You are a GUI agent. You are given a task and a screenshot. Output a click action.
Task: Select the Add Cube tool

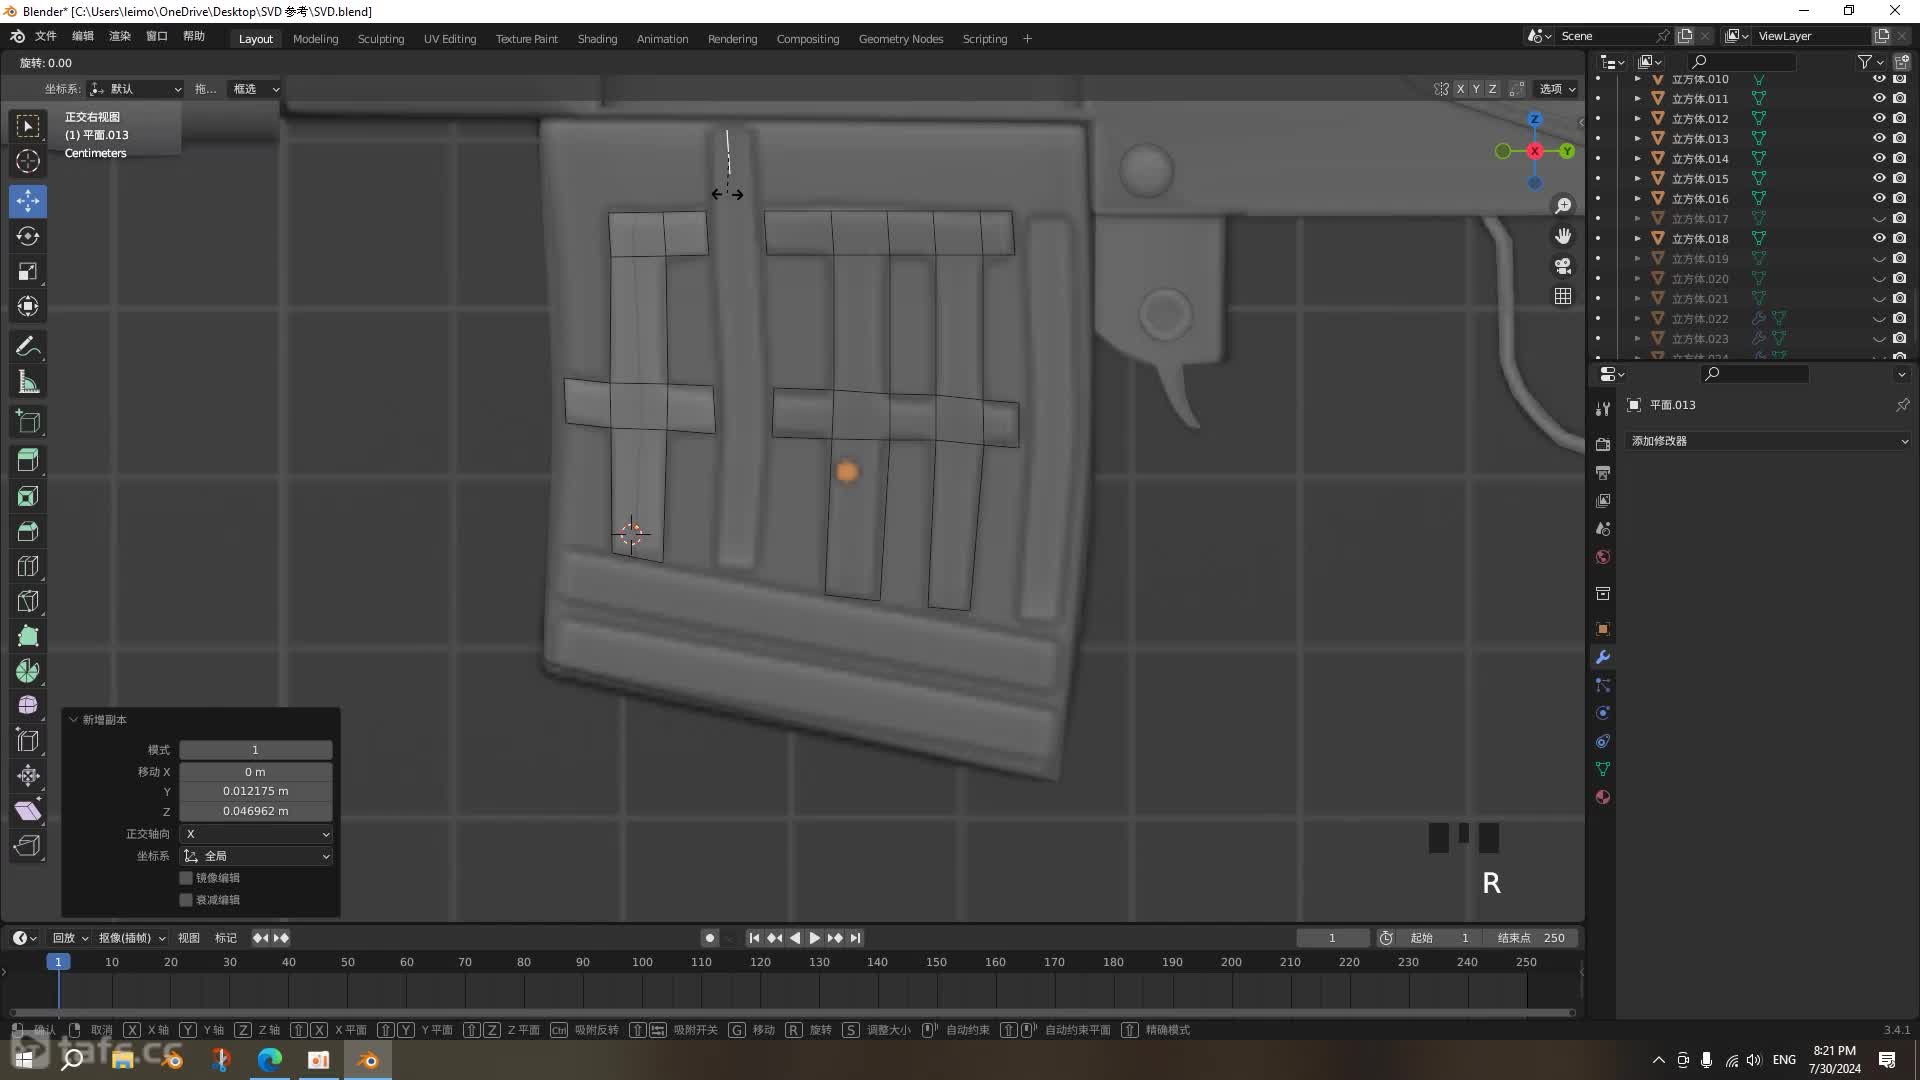pos(28,422)
